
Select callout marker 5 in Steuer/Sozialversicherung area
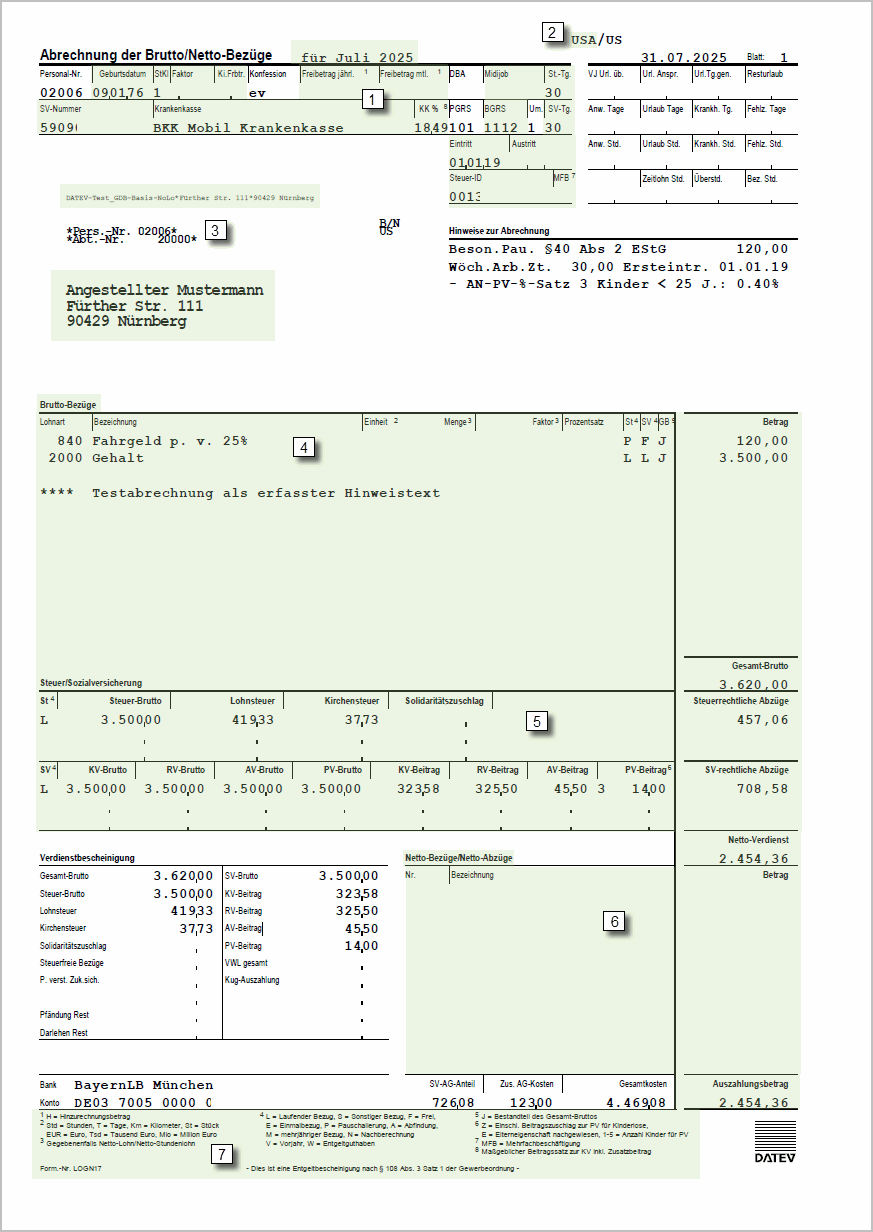(538, 720)
